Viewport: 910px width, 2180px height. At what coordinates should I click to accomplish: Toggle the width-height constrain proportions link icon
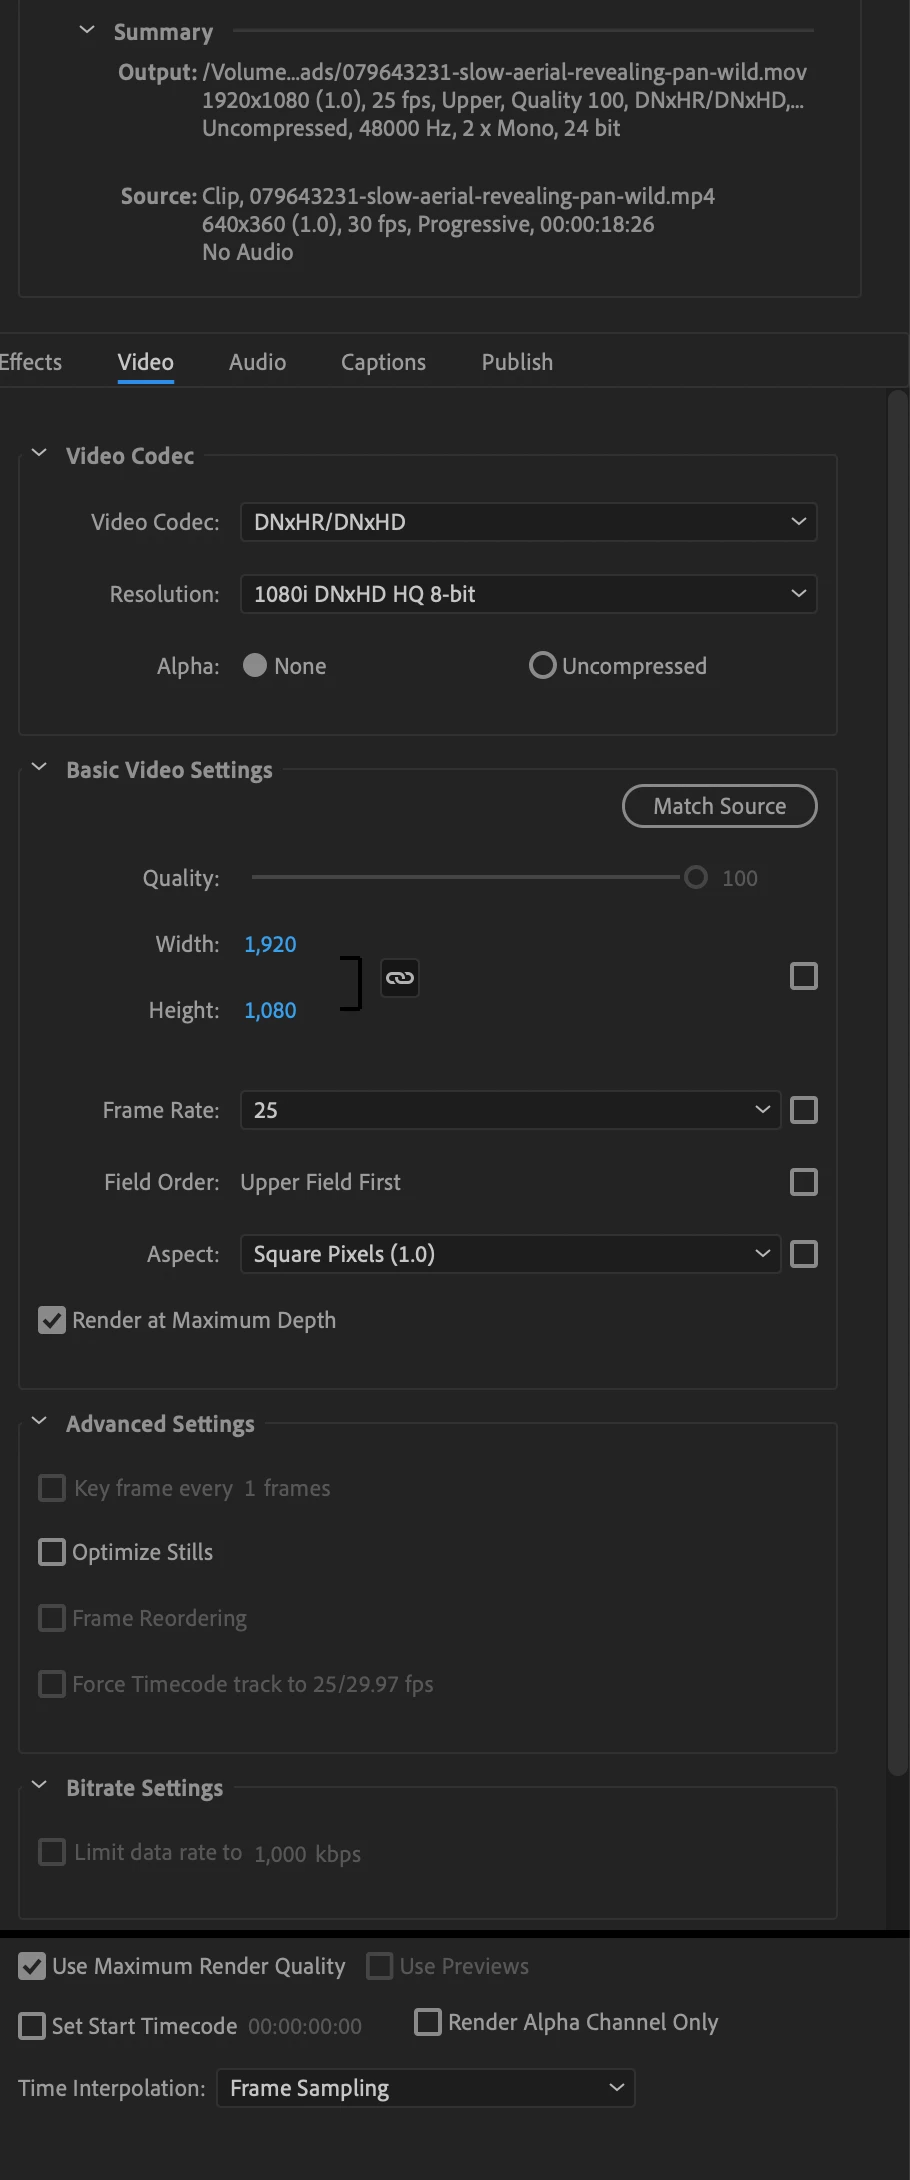pyautogui.click(x=400, y=978)
